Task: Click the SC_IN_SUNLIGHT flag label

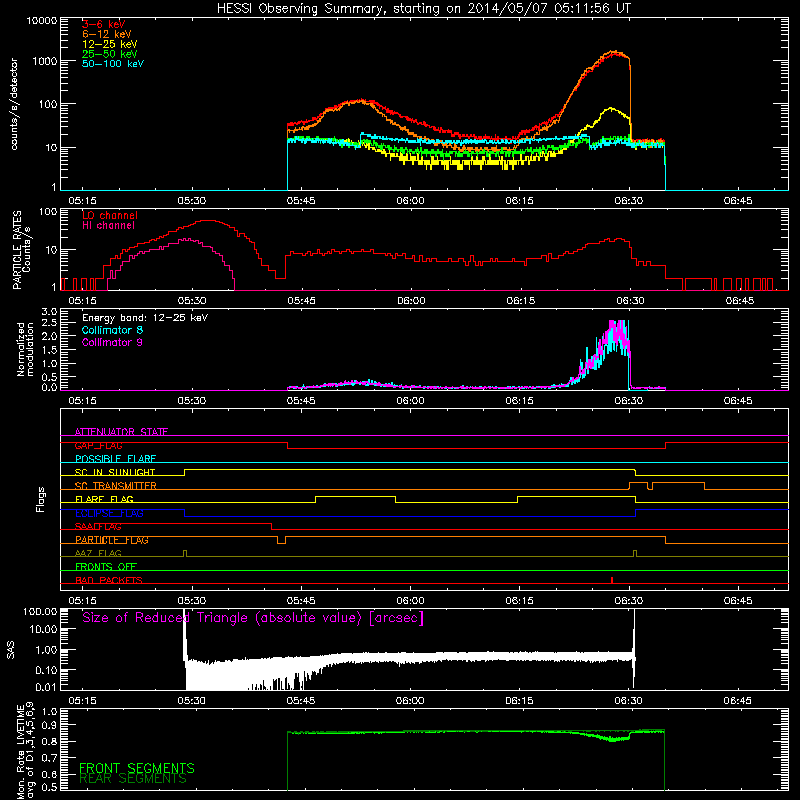Action: click(115, 472)
